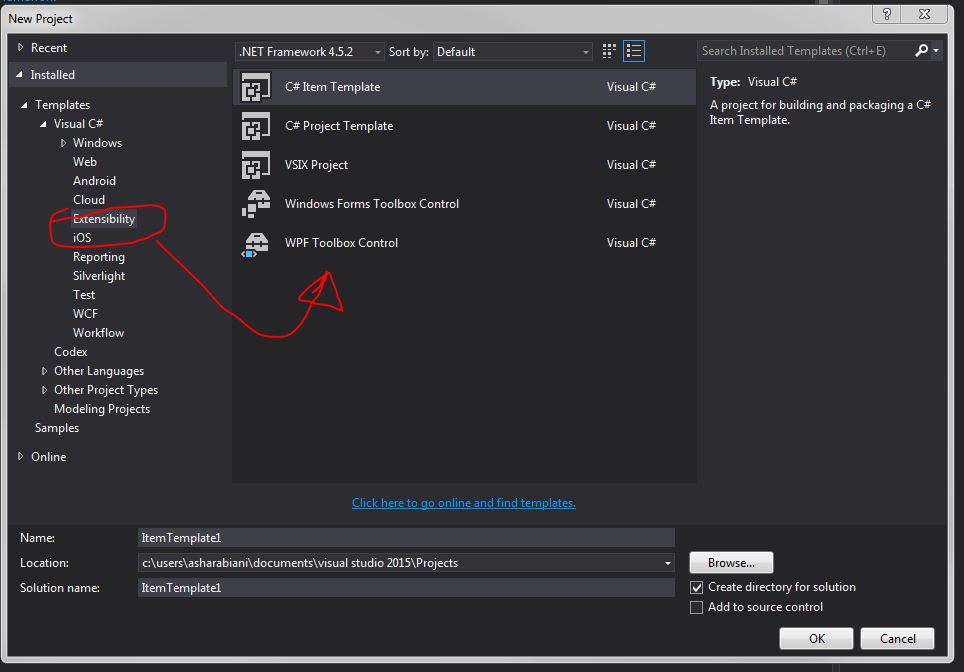Collapse the Visual C# node
Screen dimensions: 964x672
(x=43, y=124)
